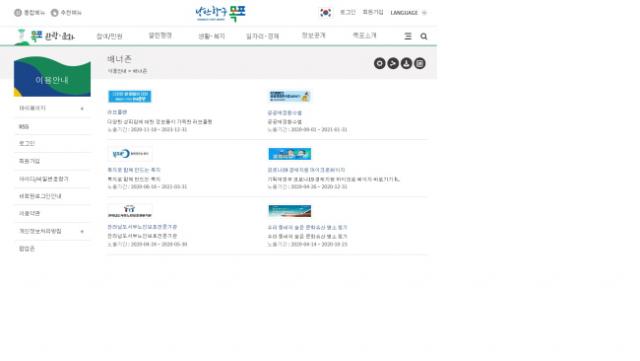Viewport: 640px width, 361px height.
Task: Open the 공공배달통수첩 banner thumbnail
Action: pyautogui.click(x=290, y=96)
